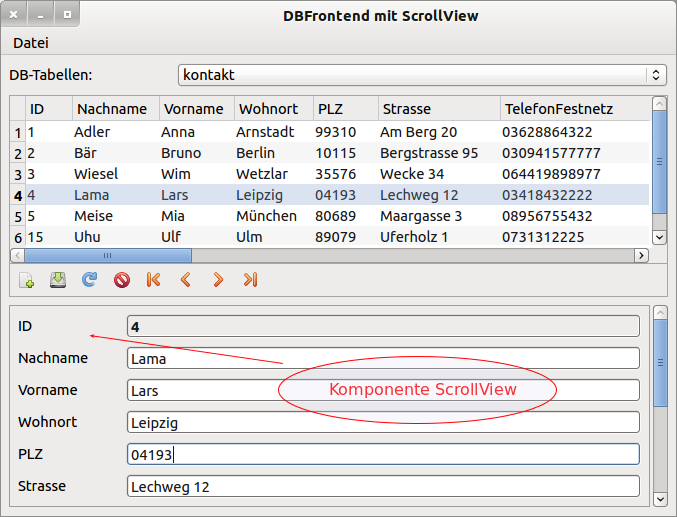Click the save record icon
Screen dimensions: 677x517
coord(58,280)
